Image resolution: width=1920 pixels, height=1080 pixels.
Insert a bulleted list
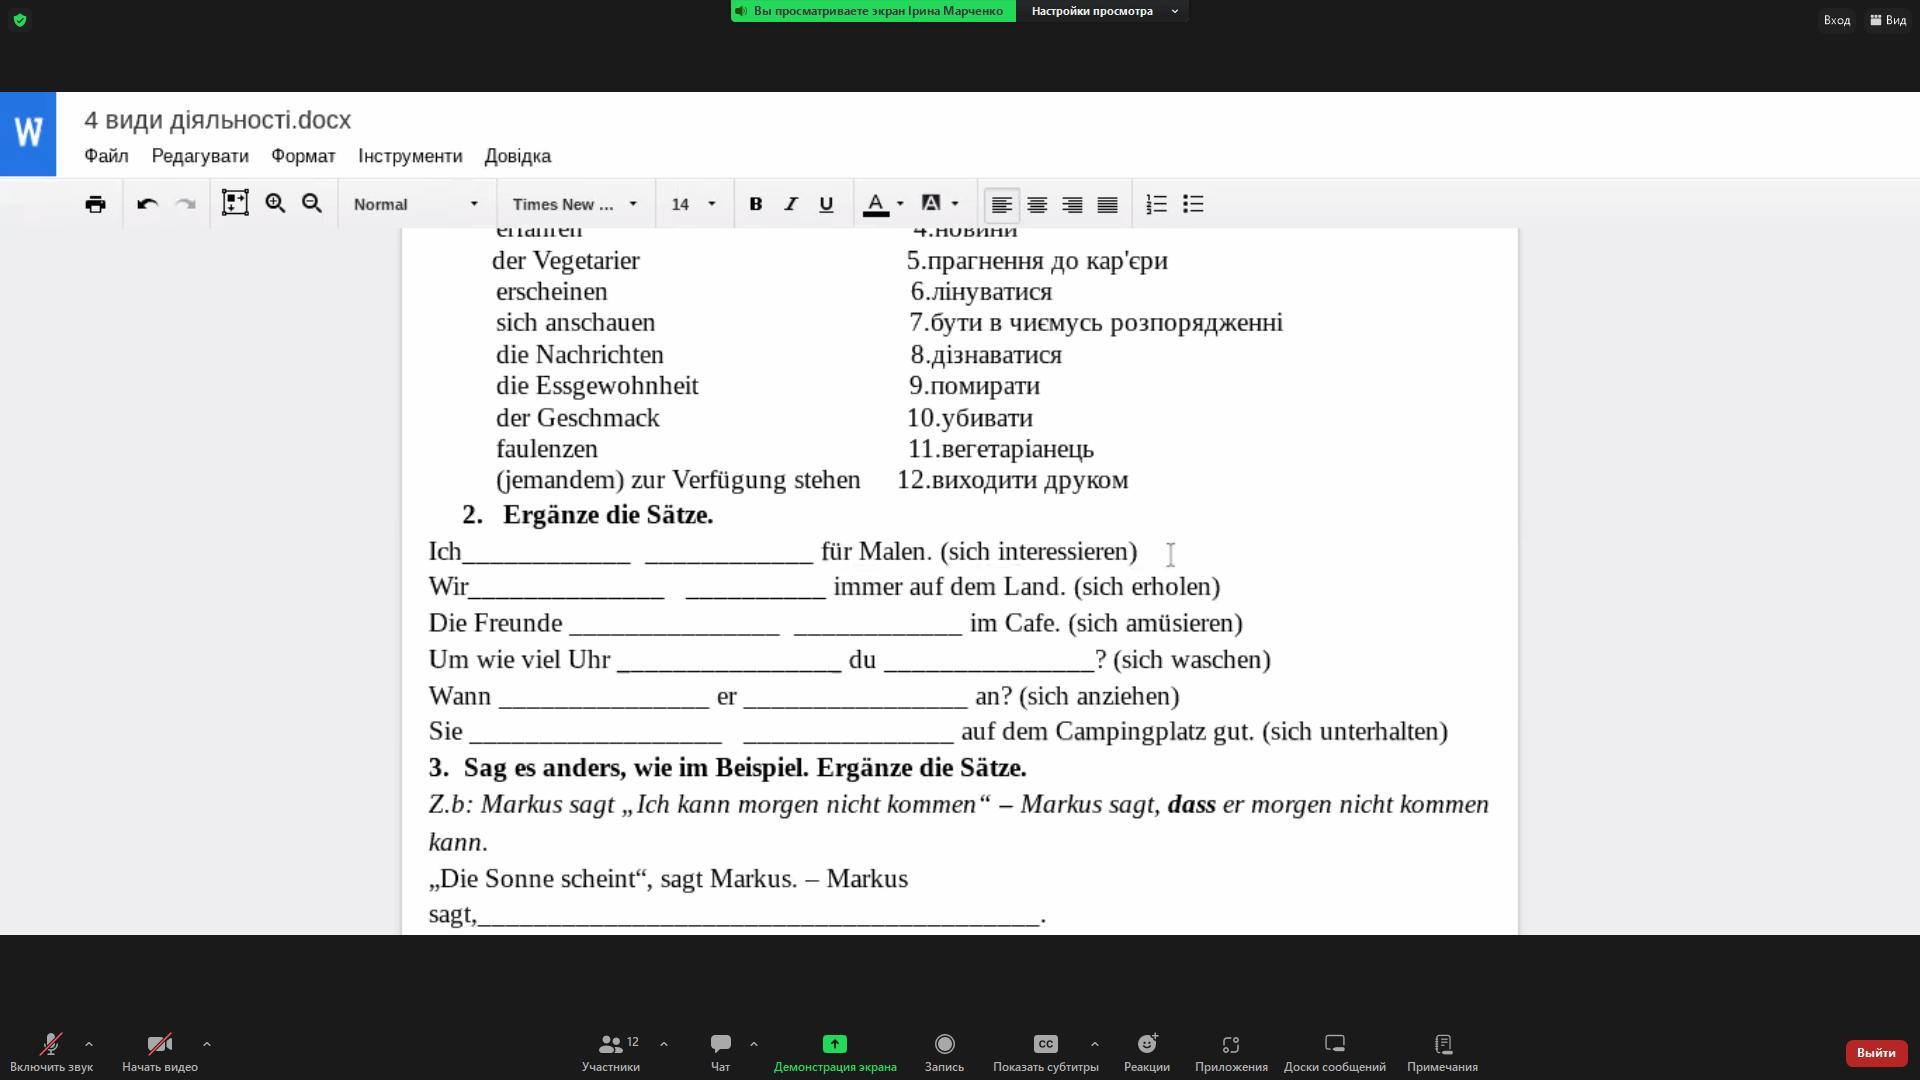click(1193, 204)
